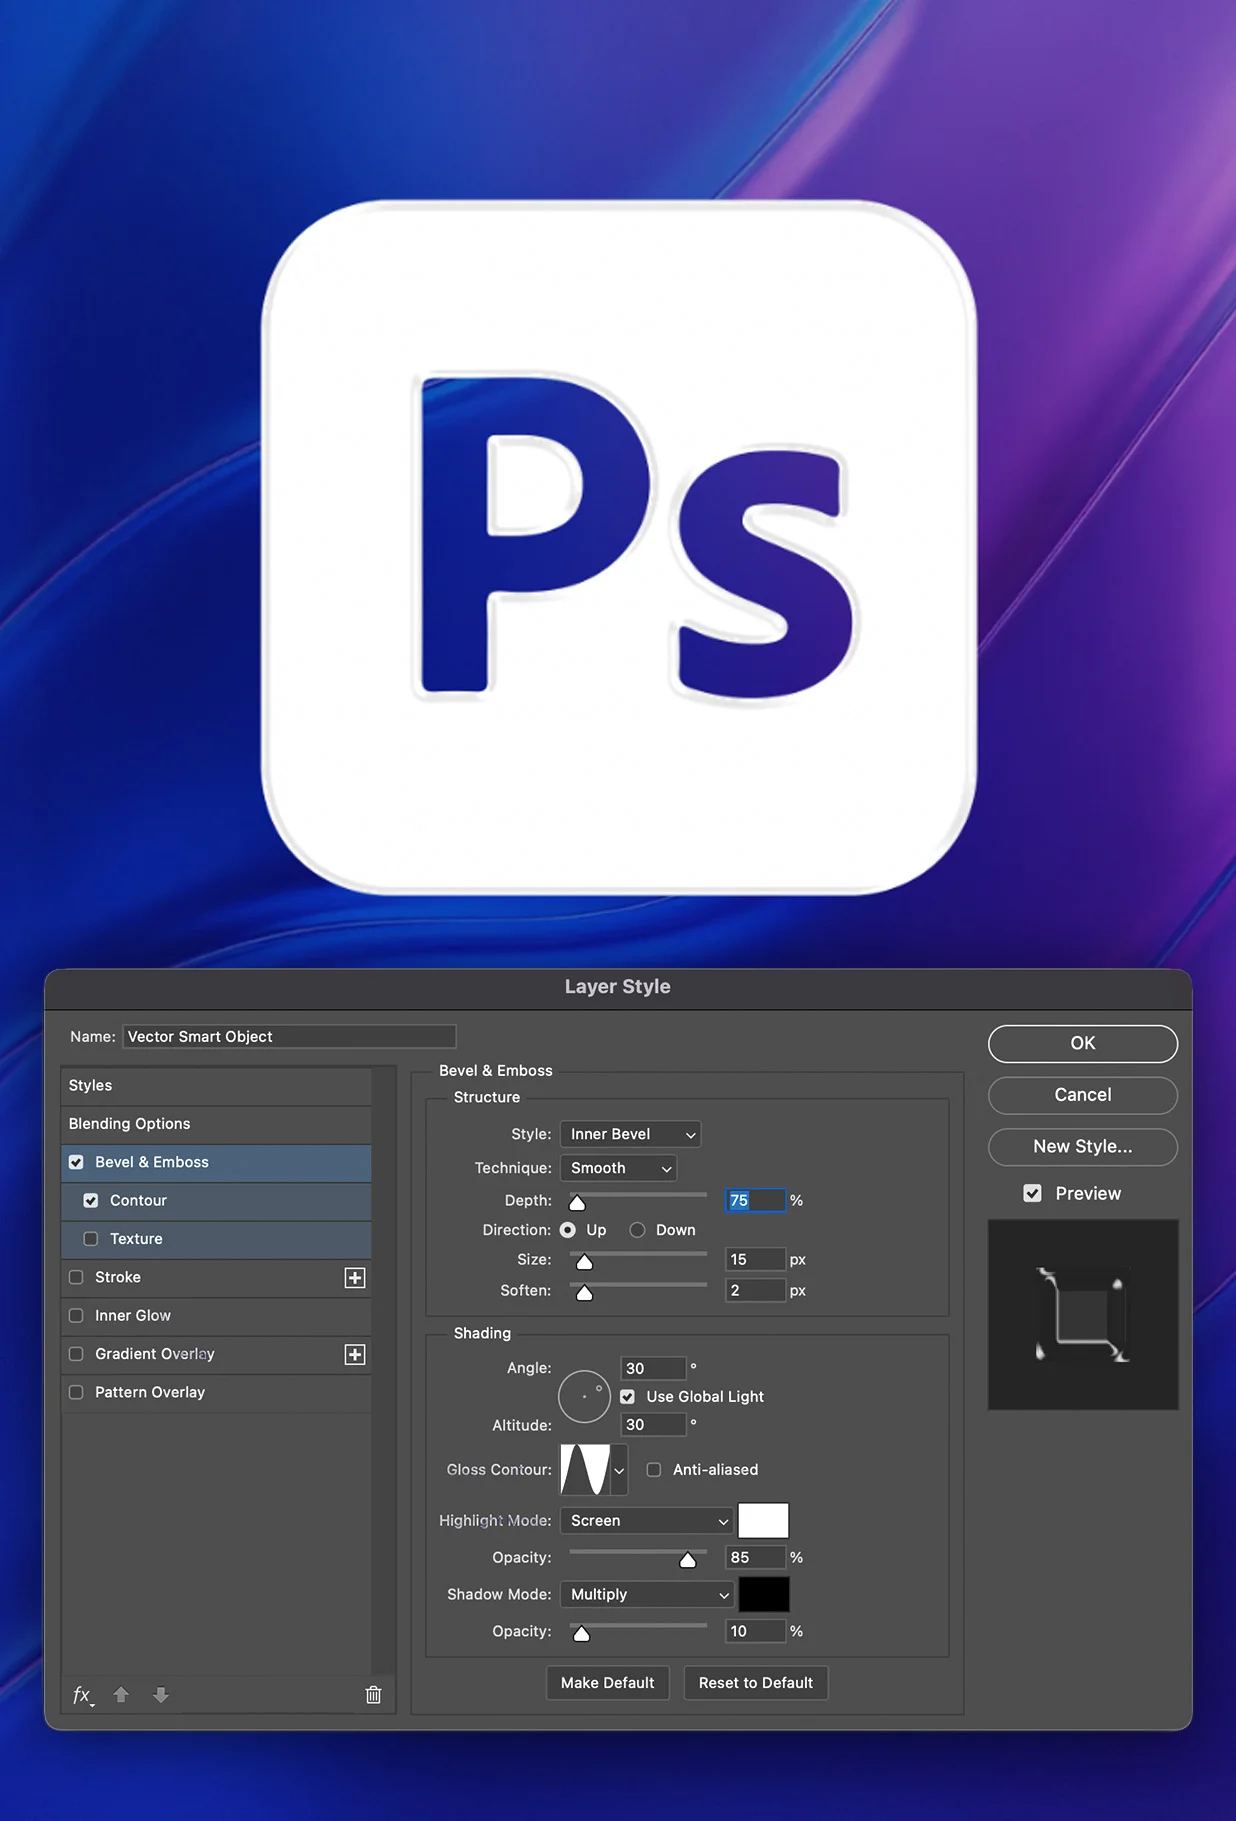The height and width of the screenshot is (1821, 1236).
Task: Expand the Technique dropdown set to Smooth
Action: 619,1168
